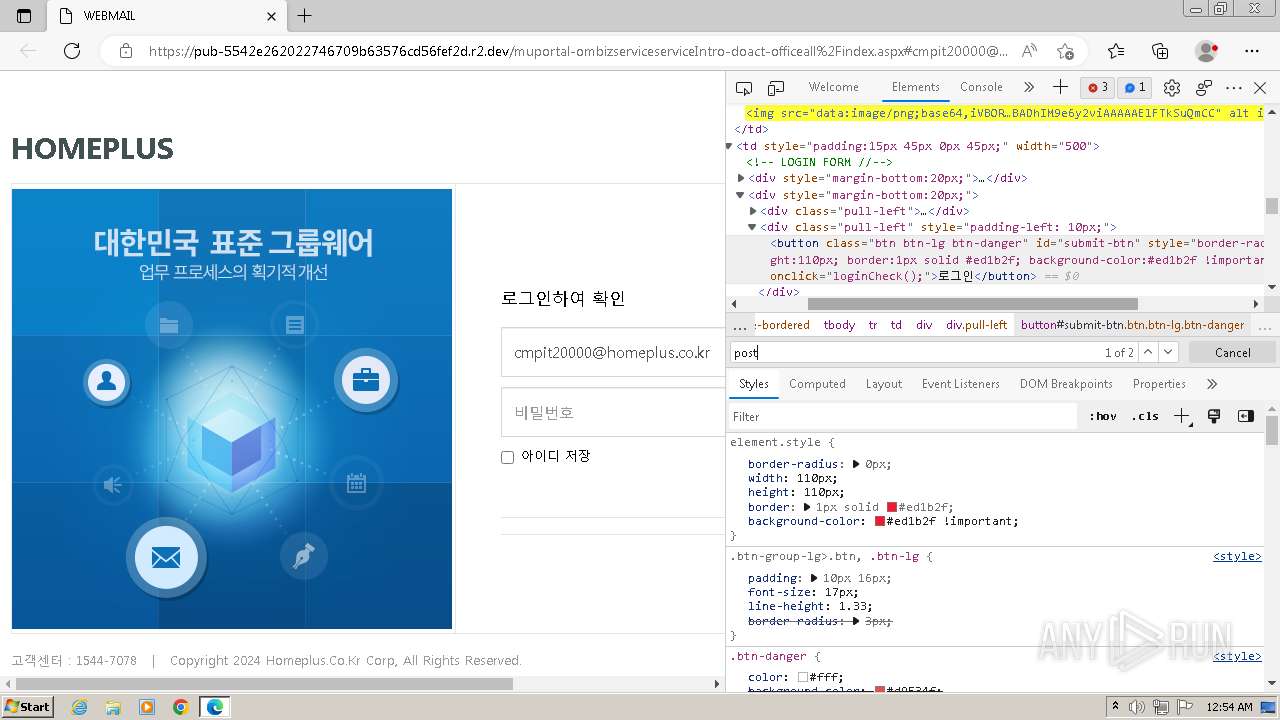Click the email address input field
This screenshot has width=1280, height=720.
pyautogui.click(x=612, y=352)
